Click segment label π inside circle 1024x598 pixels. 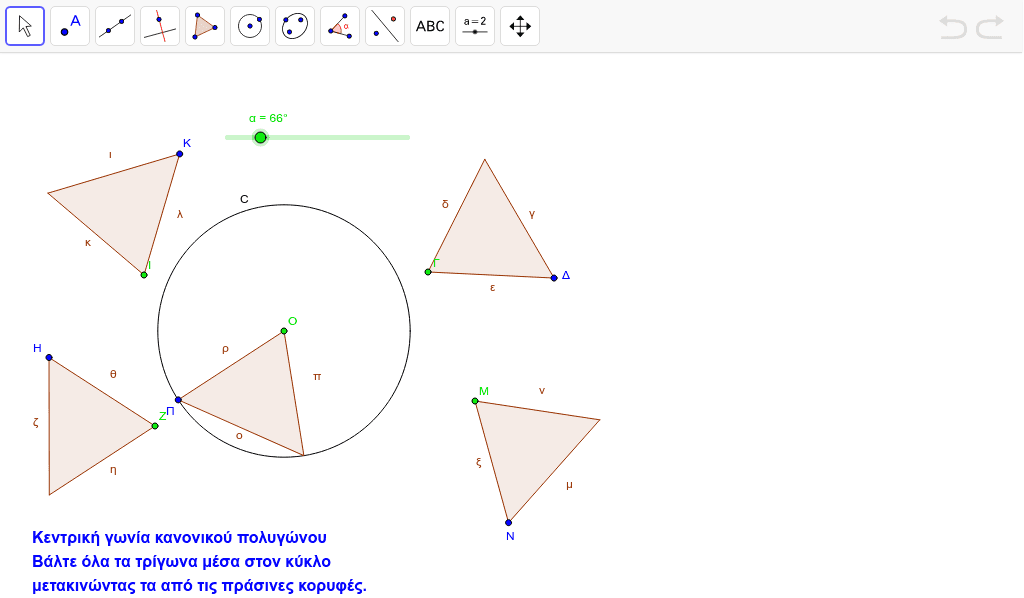(x=317, y=377)
